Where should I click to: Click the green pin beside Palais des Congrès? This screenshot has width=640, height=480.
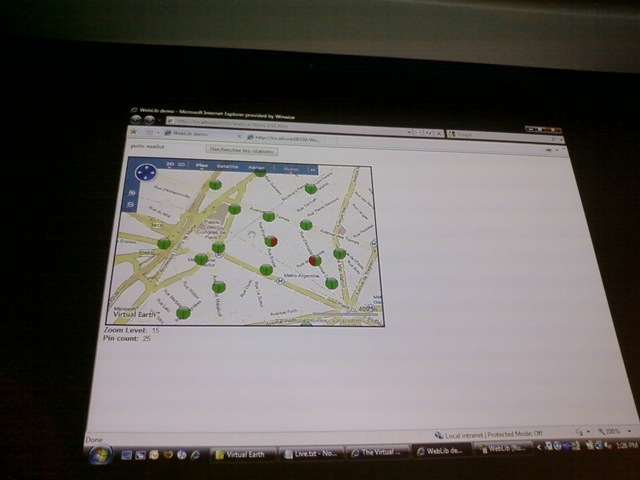click(x=234, y=209)
